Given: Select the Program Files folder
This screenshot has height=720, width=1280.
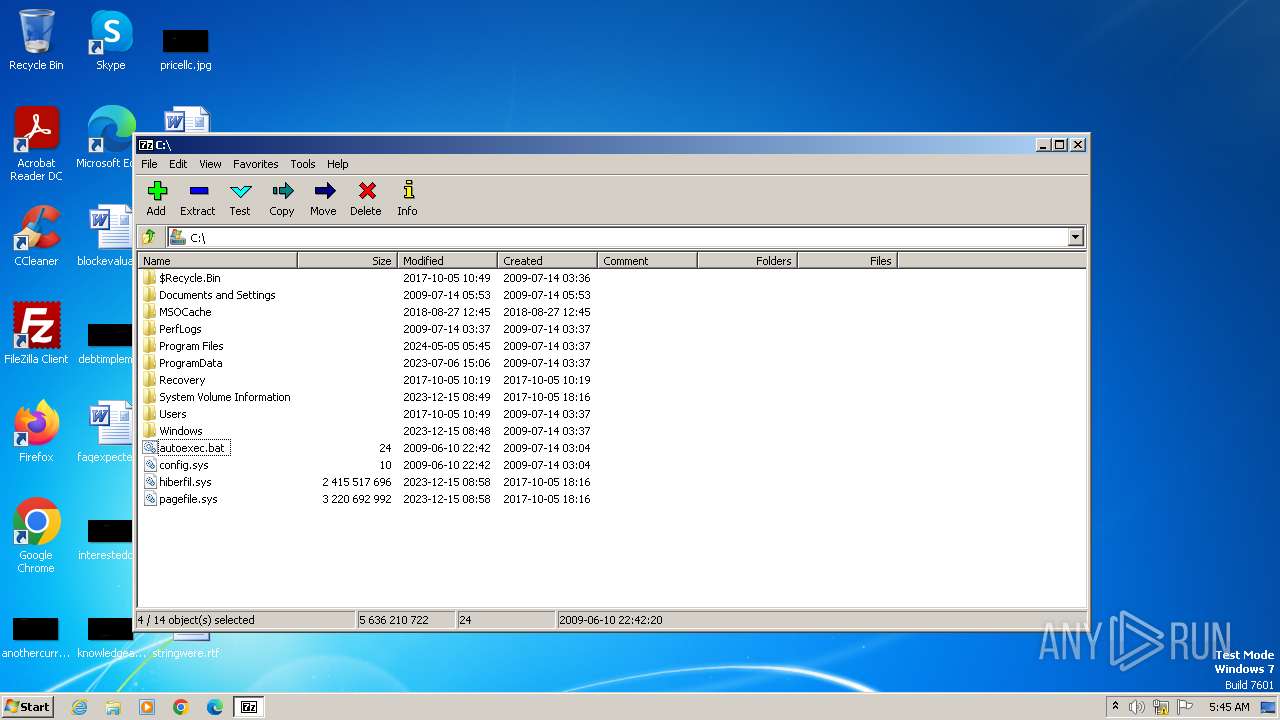Looking at the screenshot, I should tap(191, 346).
